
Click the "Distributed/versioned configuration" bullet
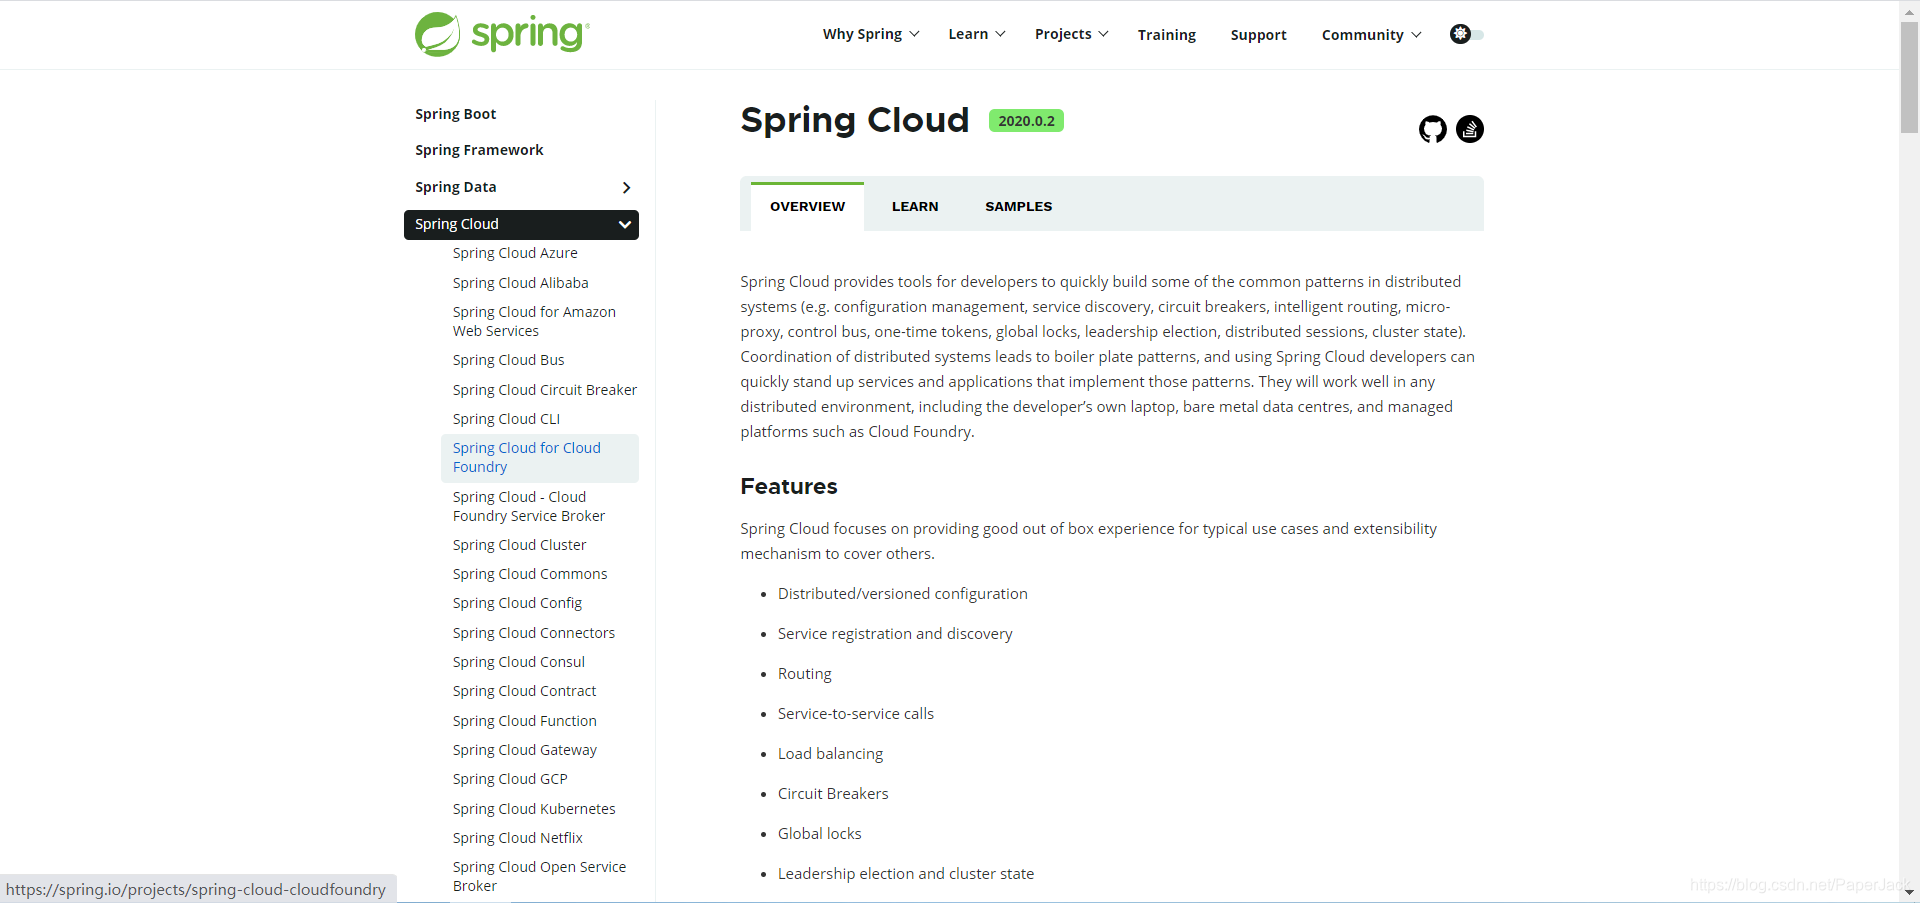pyautogui.click(x=902, y=594)
